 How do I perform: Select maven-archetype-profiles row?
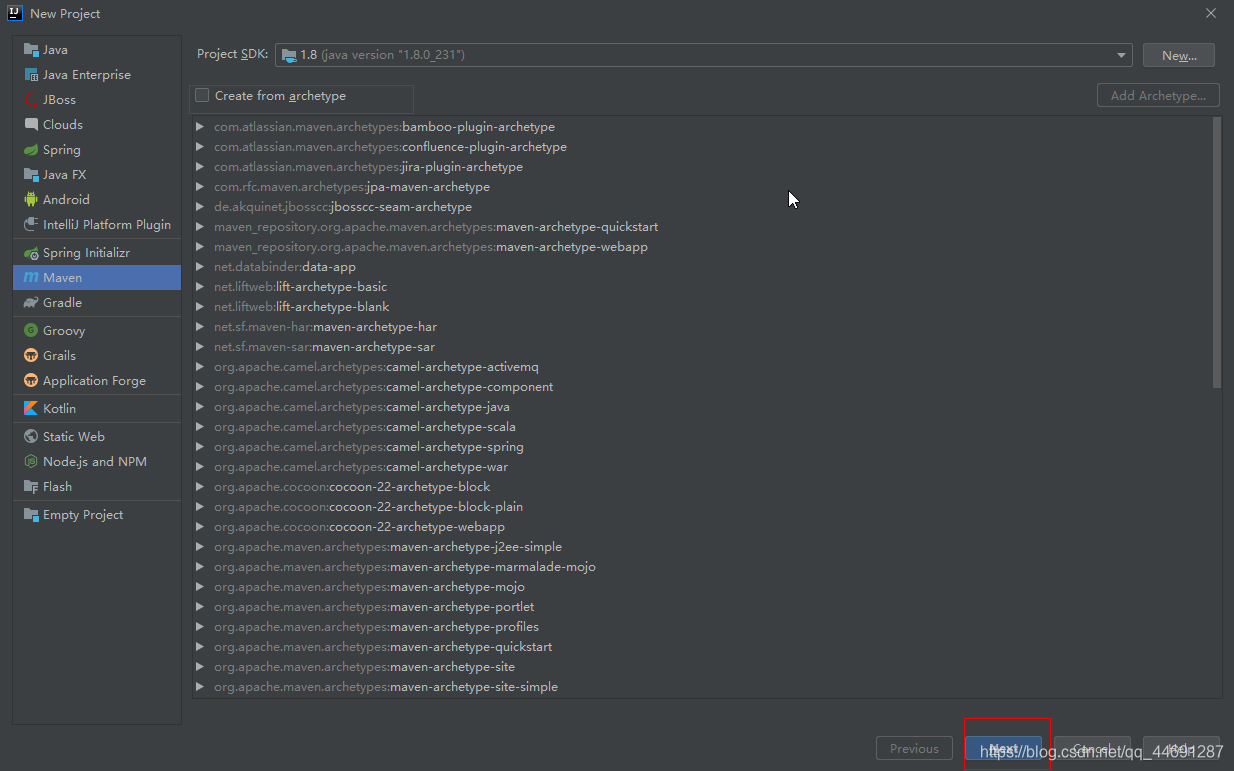tap(702, 627)
